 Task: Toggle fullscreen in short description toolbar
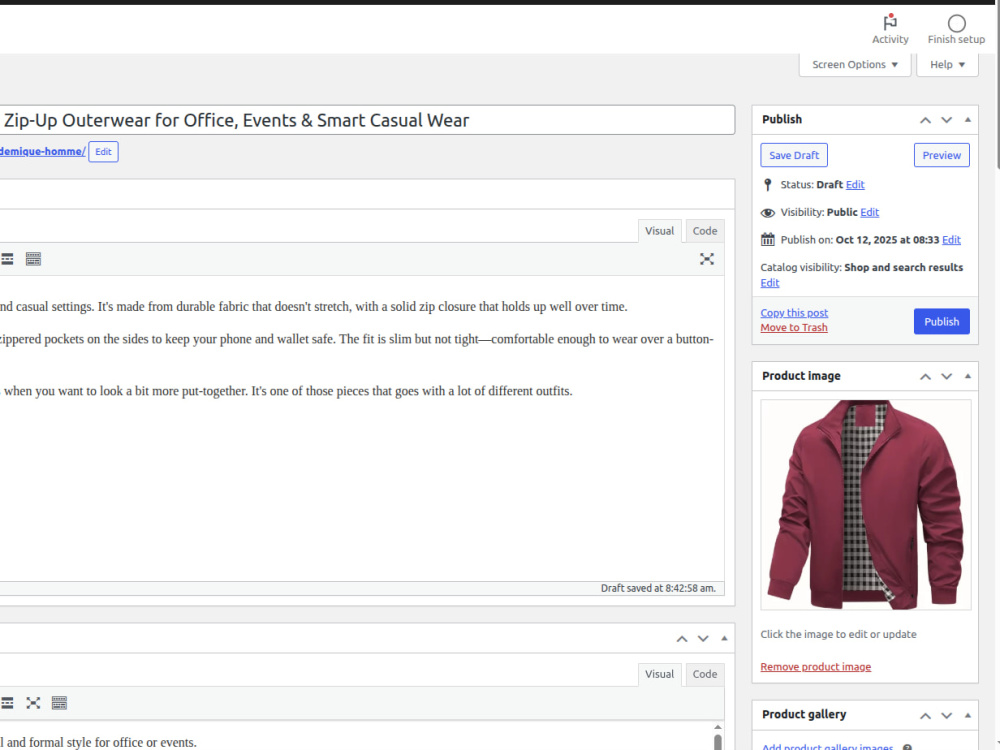tap(33, 703)
